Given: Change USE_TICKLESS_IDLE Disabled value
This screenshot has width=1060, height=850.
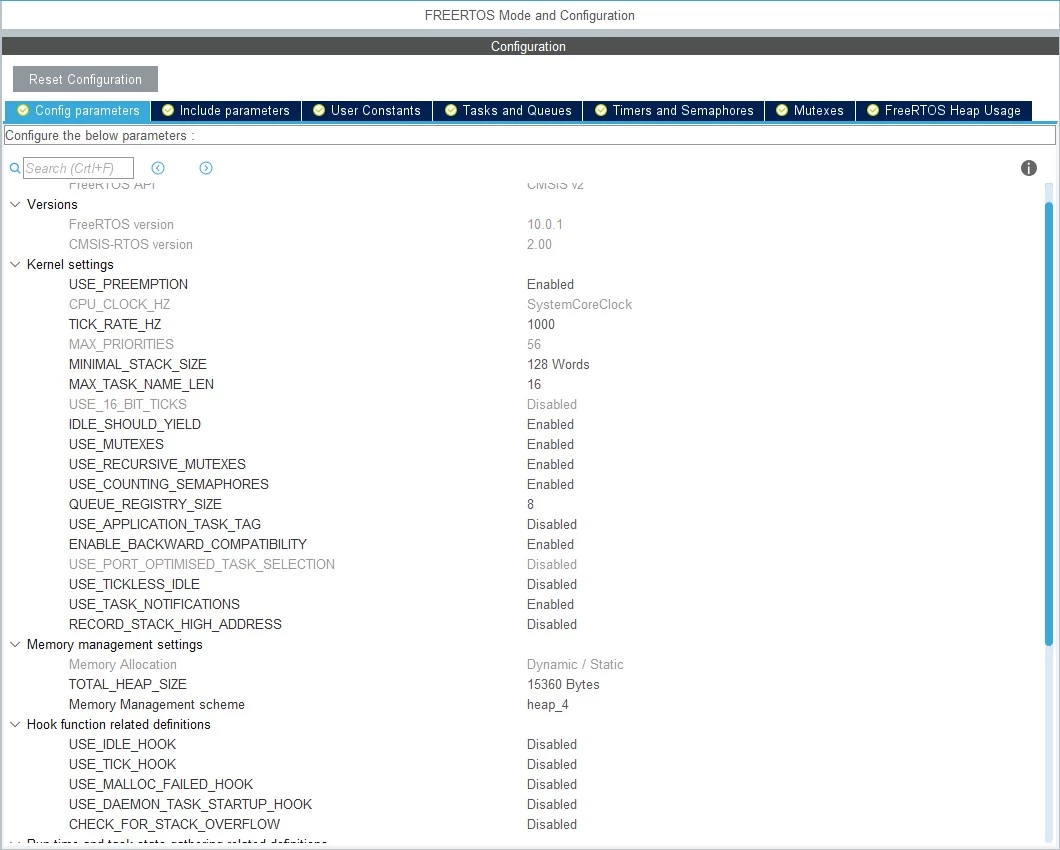Looking at the screenshot, I should click(552, 584).
